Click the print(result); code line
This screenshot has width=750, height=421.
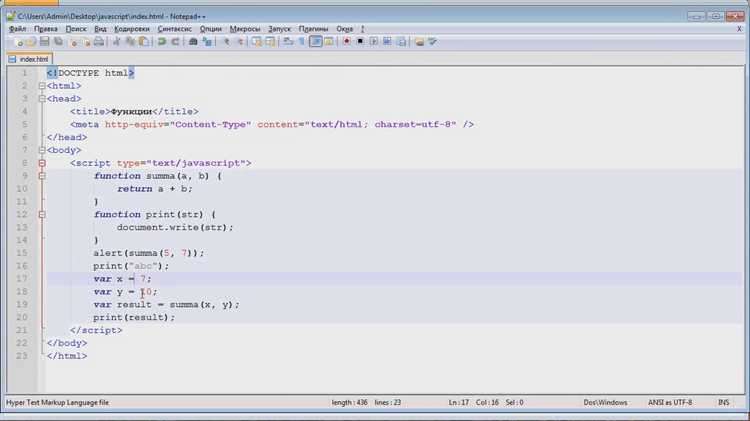pos(134,318)
